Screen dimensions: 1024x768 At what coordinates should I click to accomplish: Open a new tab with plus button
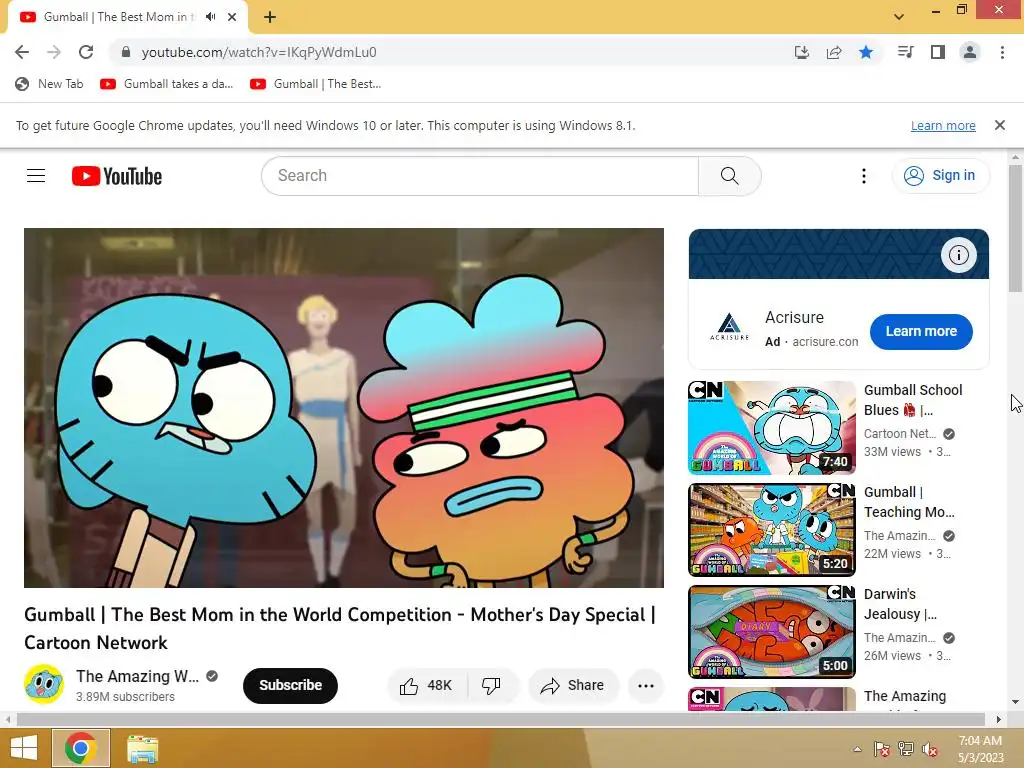pyautogui.click(x=270, y=17)
